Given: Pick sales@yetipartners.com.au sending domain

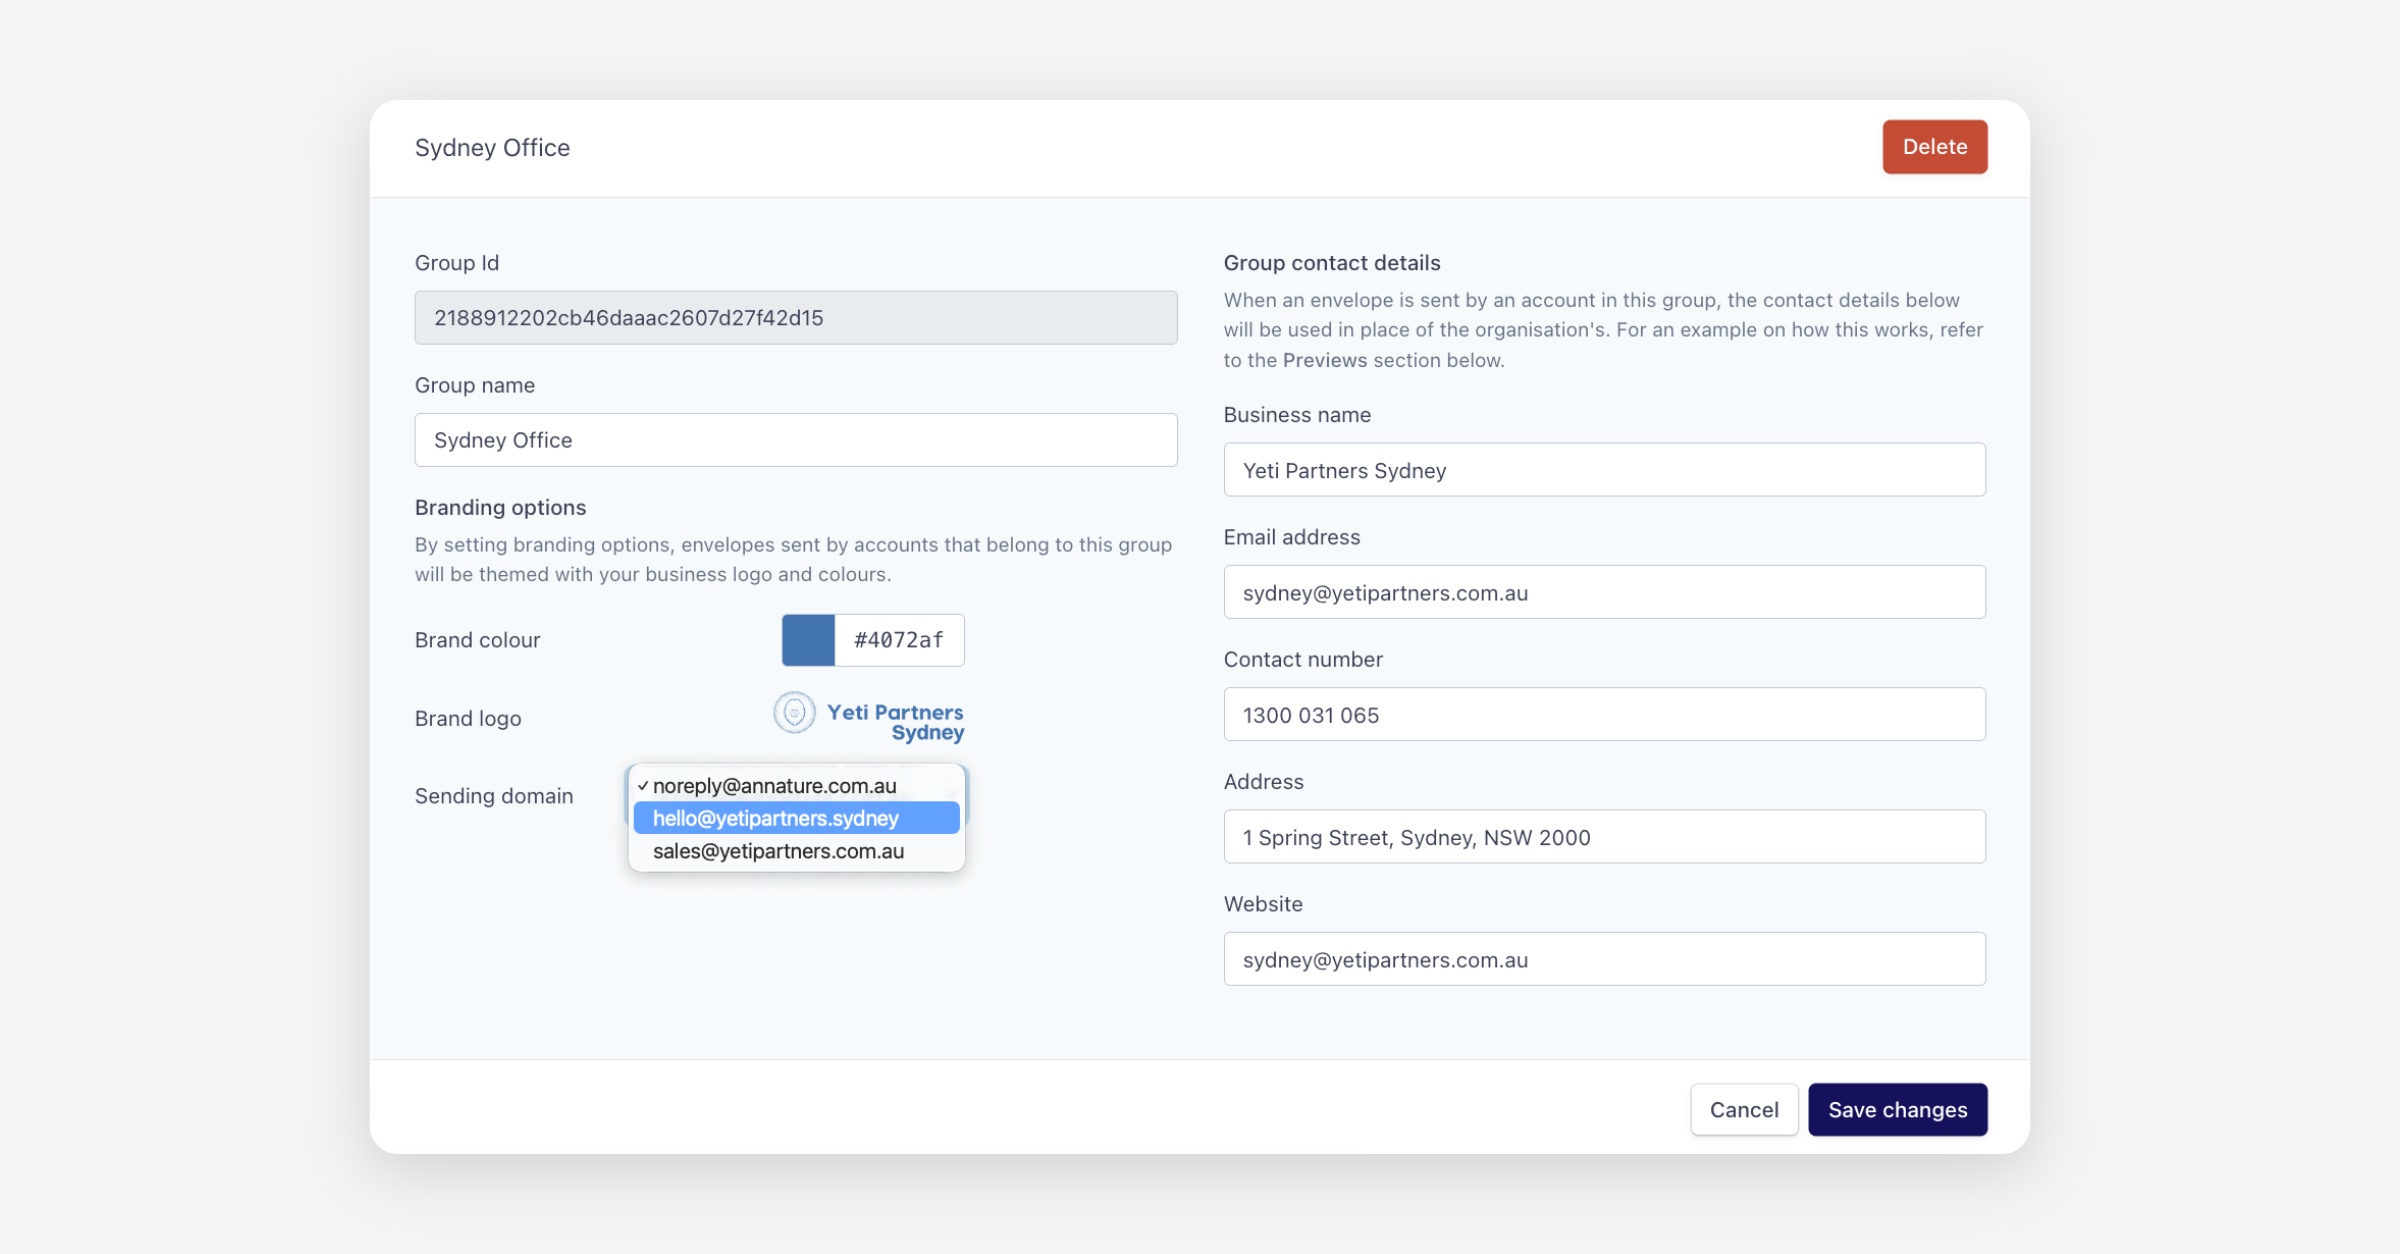Looking at the screenshot, I should point(778,851).
